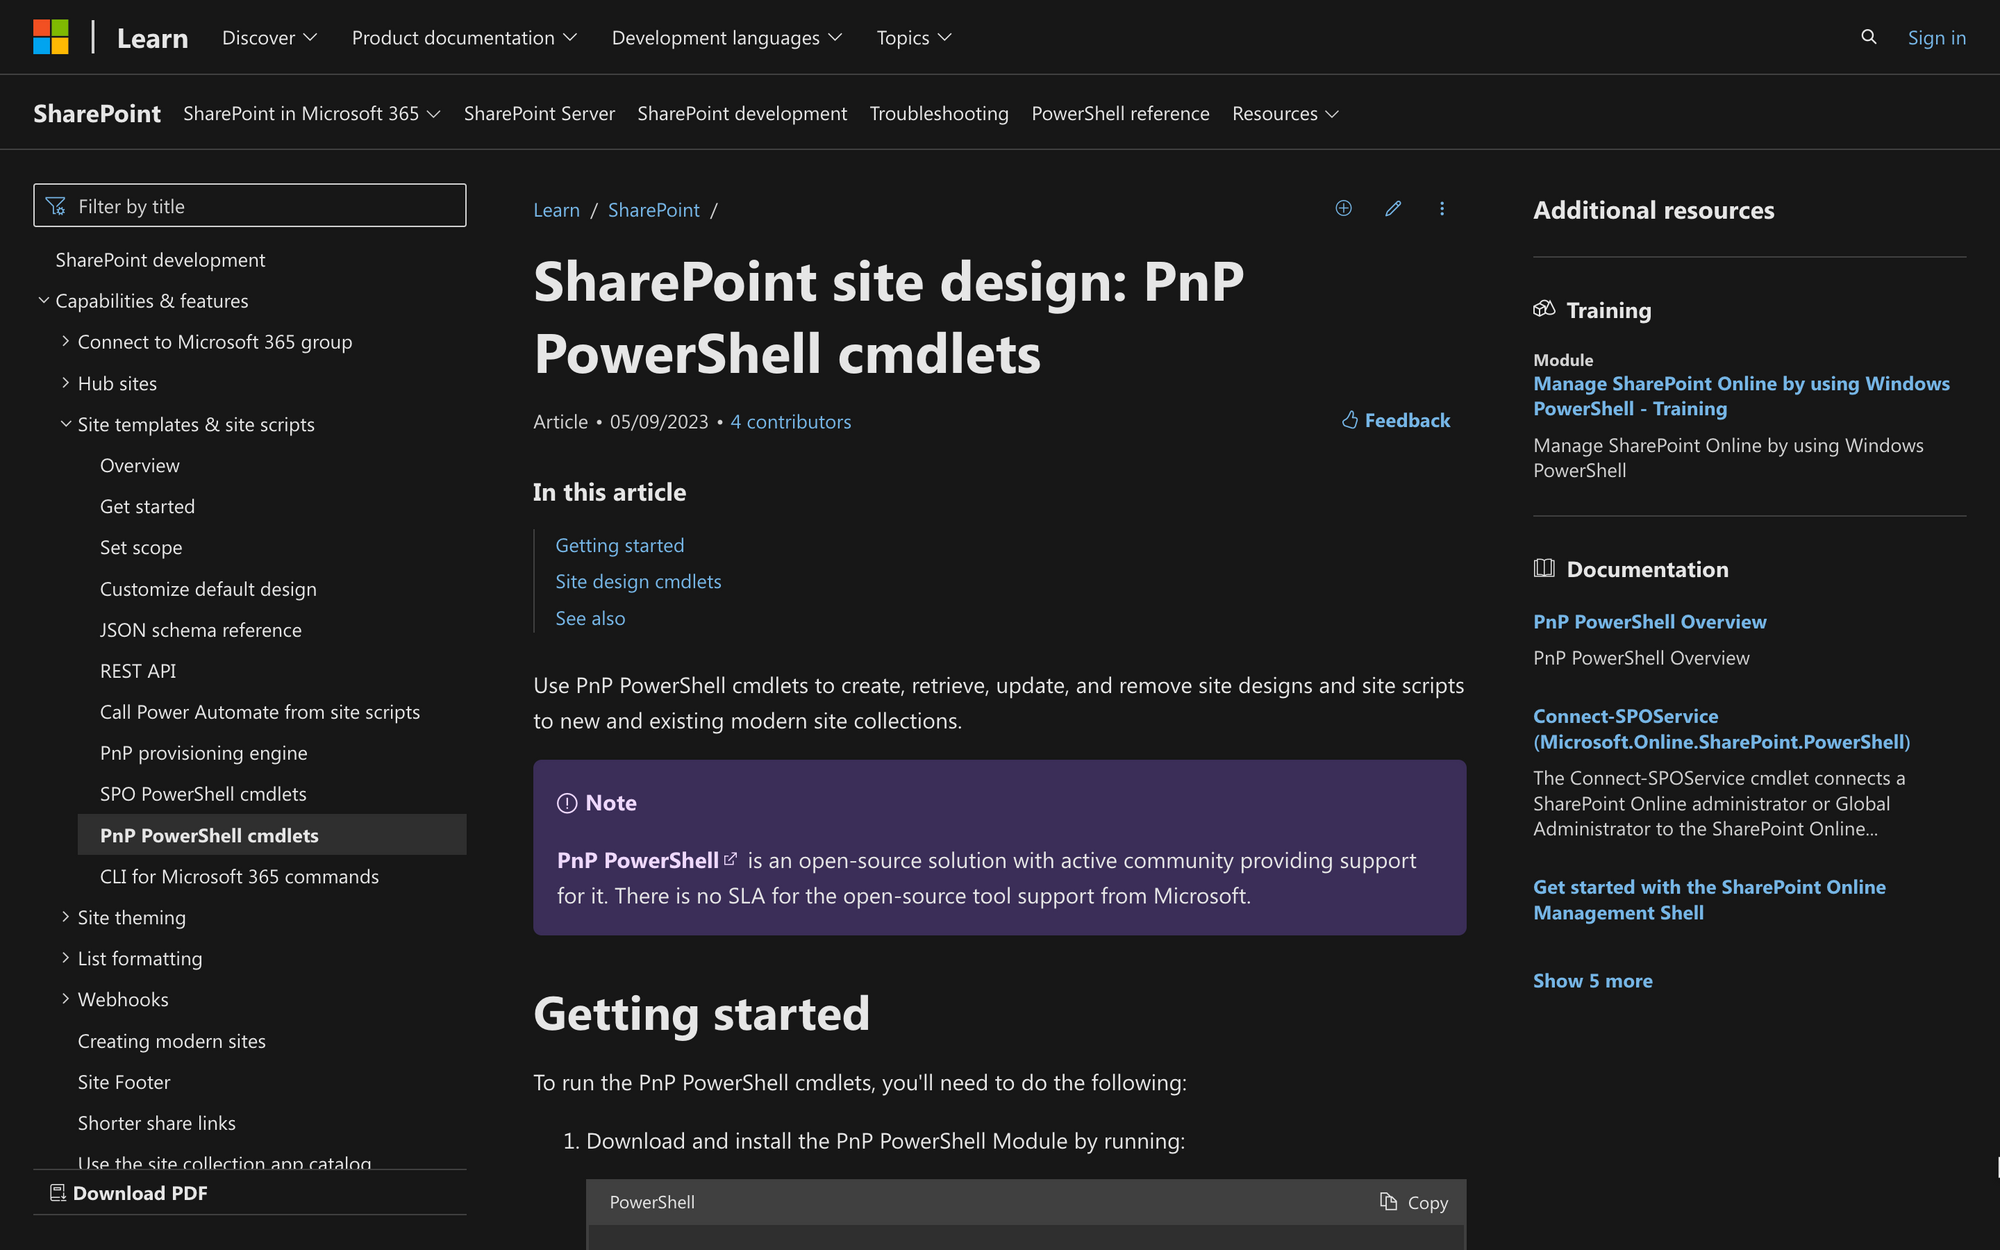Open the Discover dropdown

coord(269,38)
